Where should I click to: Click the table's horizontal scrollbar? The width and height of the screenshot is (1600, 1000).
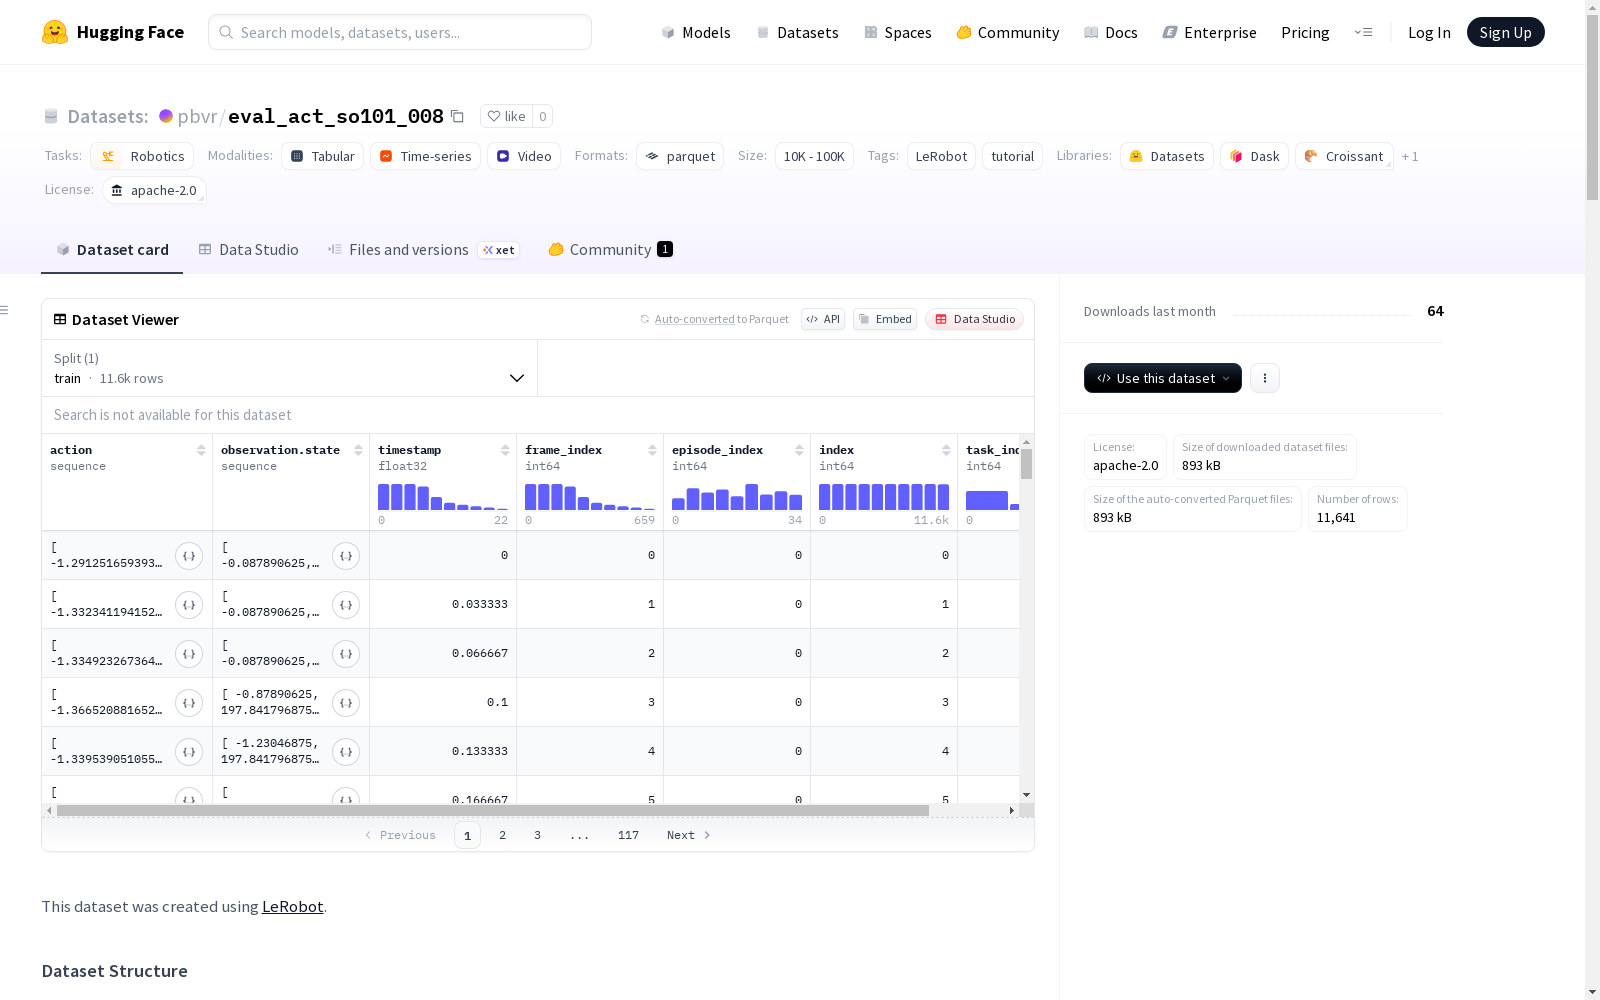point(493,810)
